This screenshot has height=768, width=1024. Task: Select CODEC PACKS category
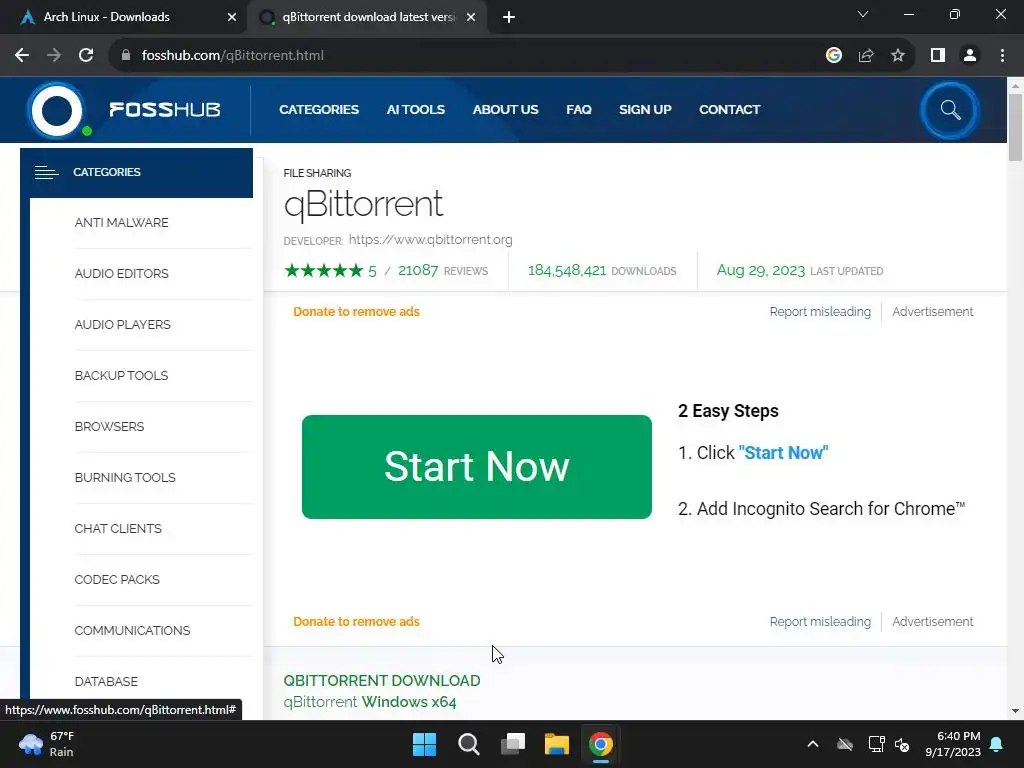tap(117, 579)
